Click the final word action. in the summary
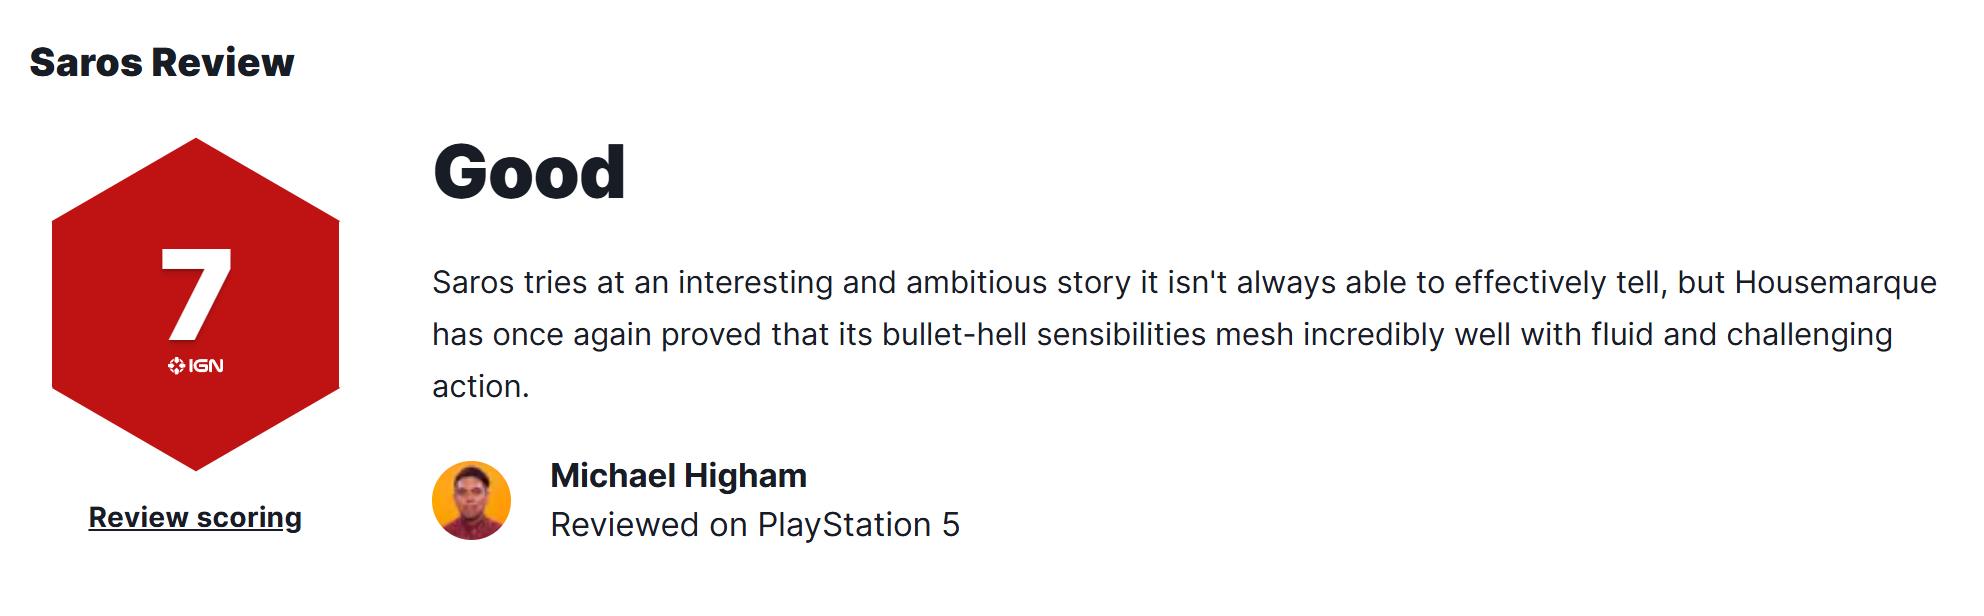The width and height of the screenshot is (1984, 616). (x=480, y=387)
